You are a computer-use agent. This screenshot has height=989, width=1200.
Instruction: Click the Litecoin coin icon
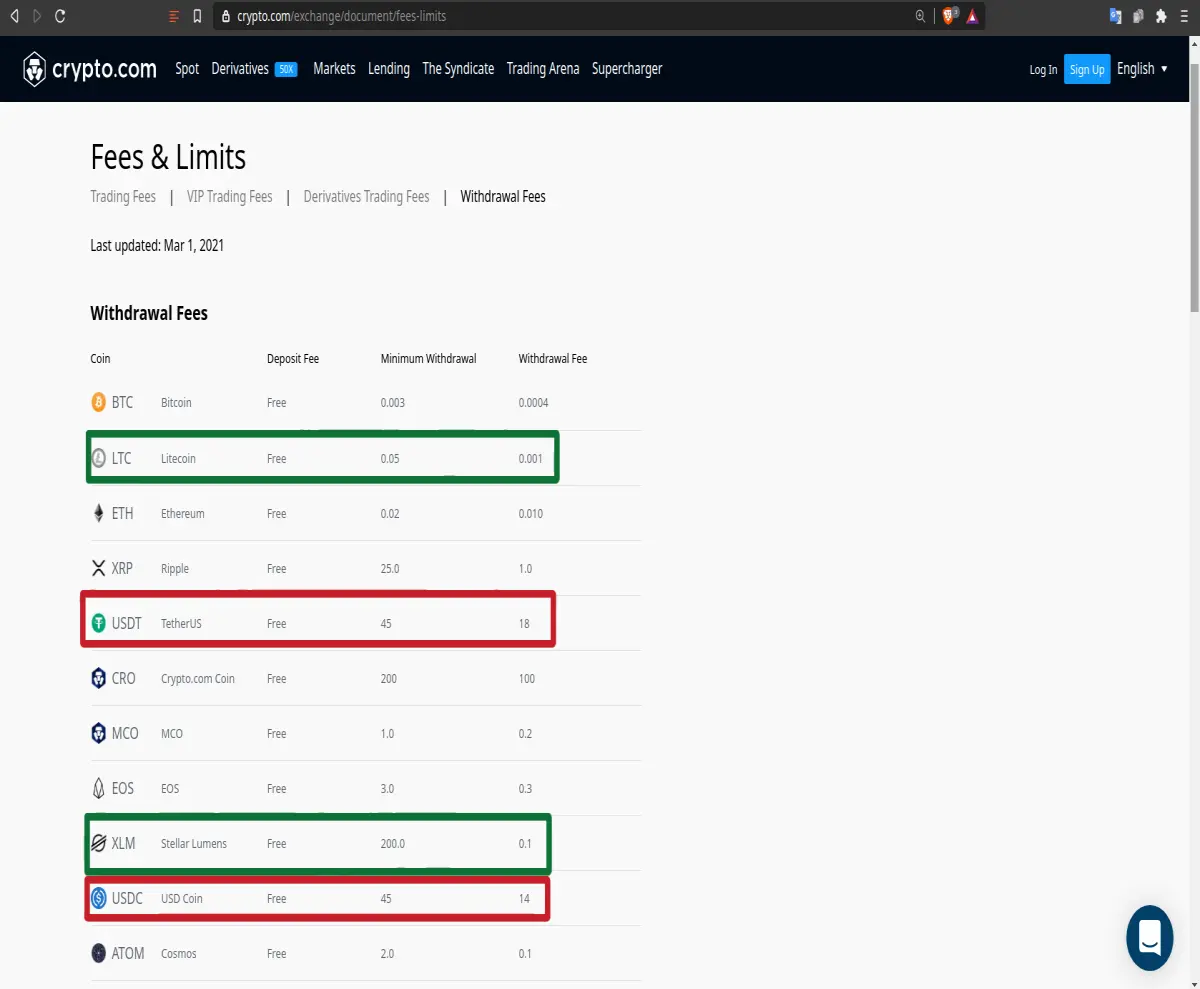pos(98,458)
